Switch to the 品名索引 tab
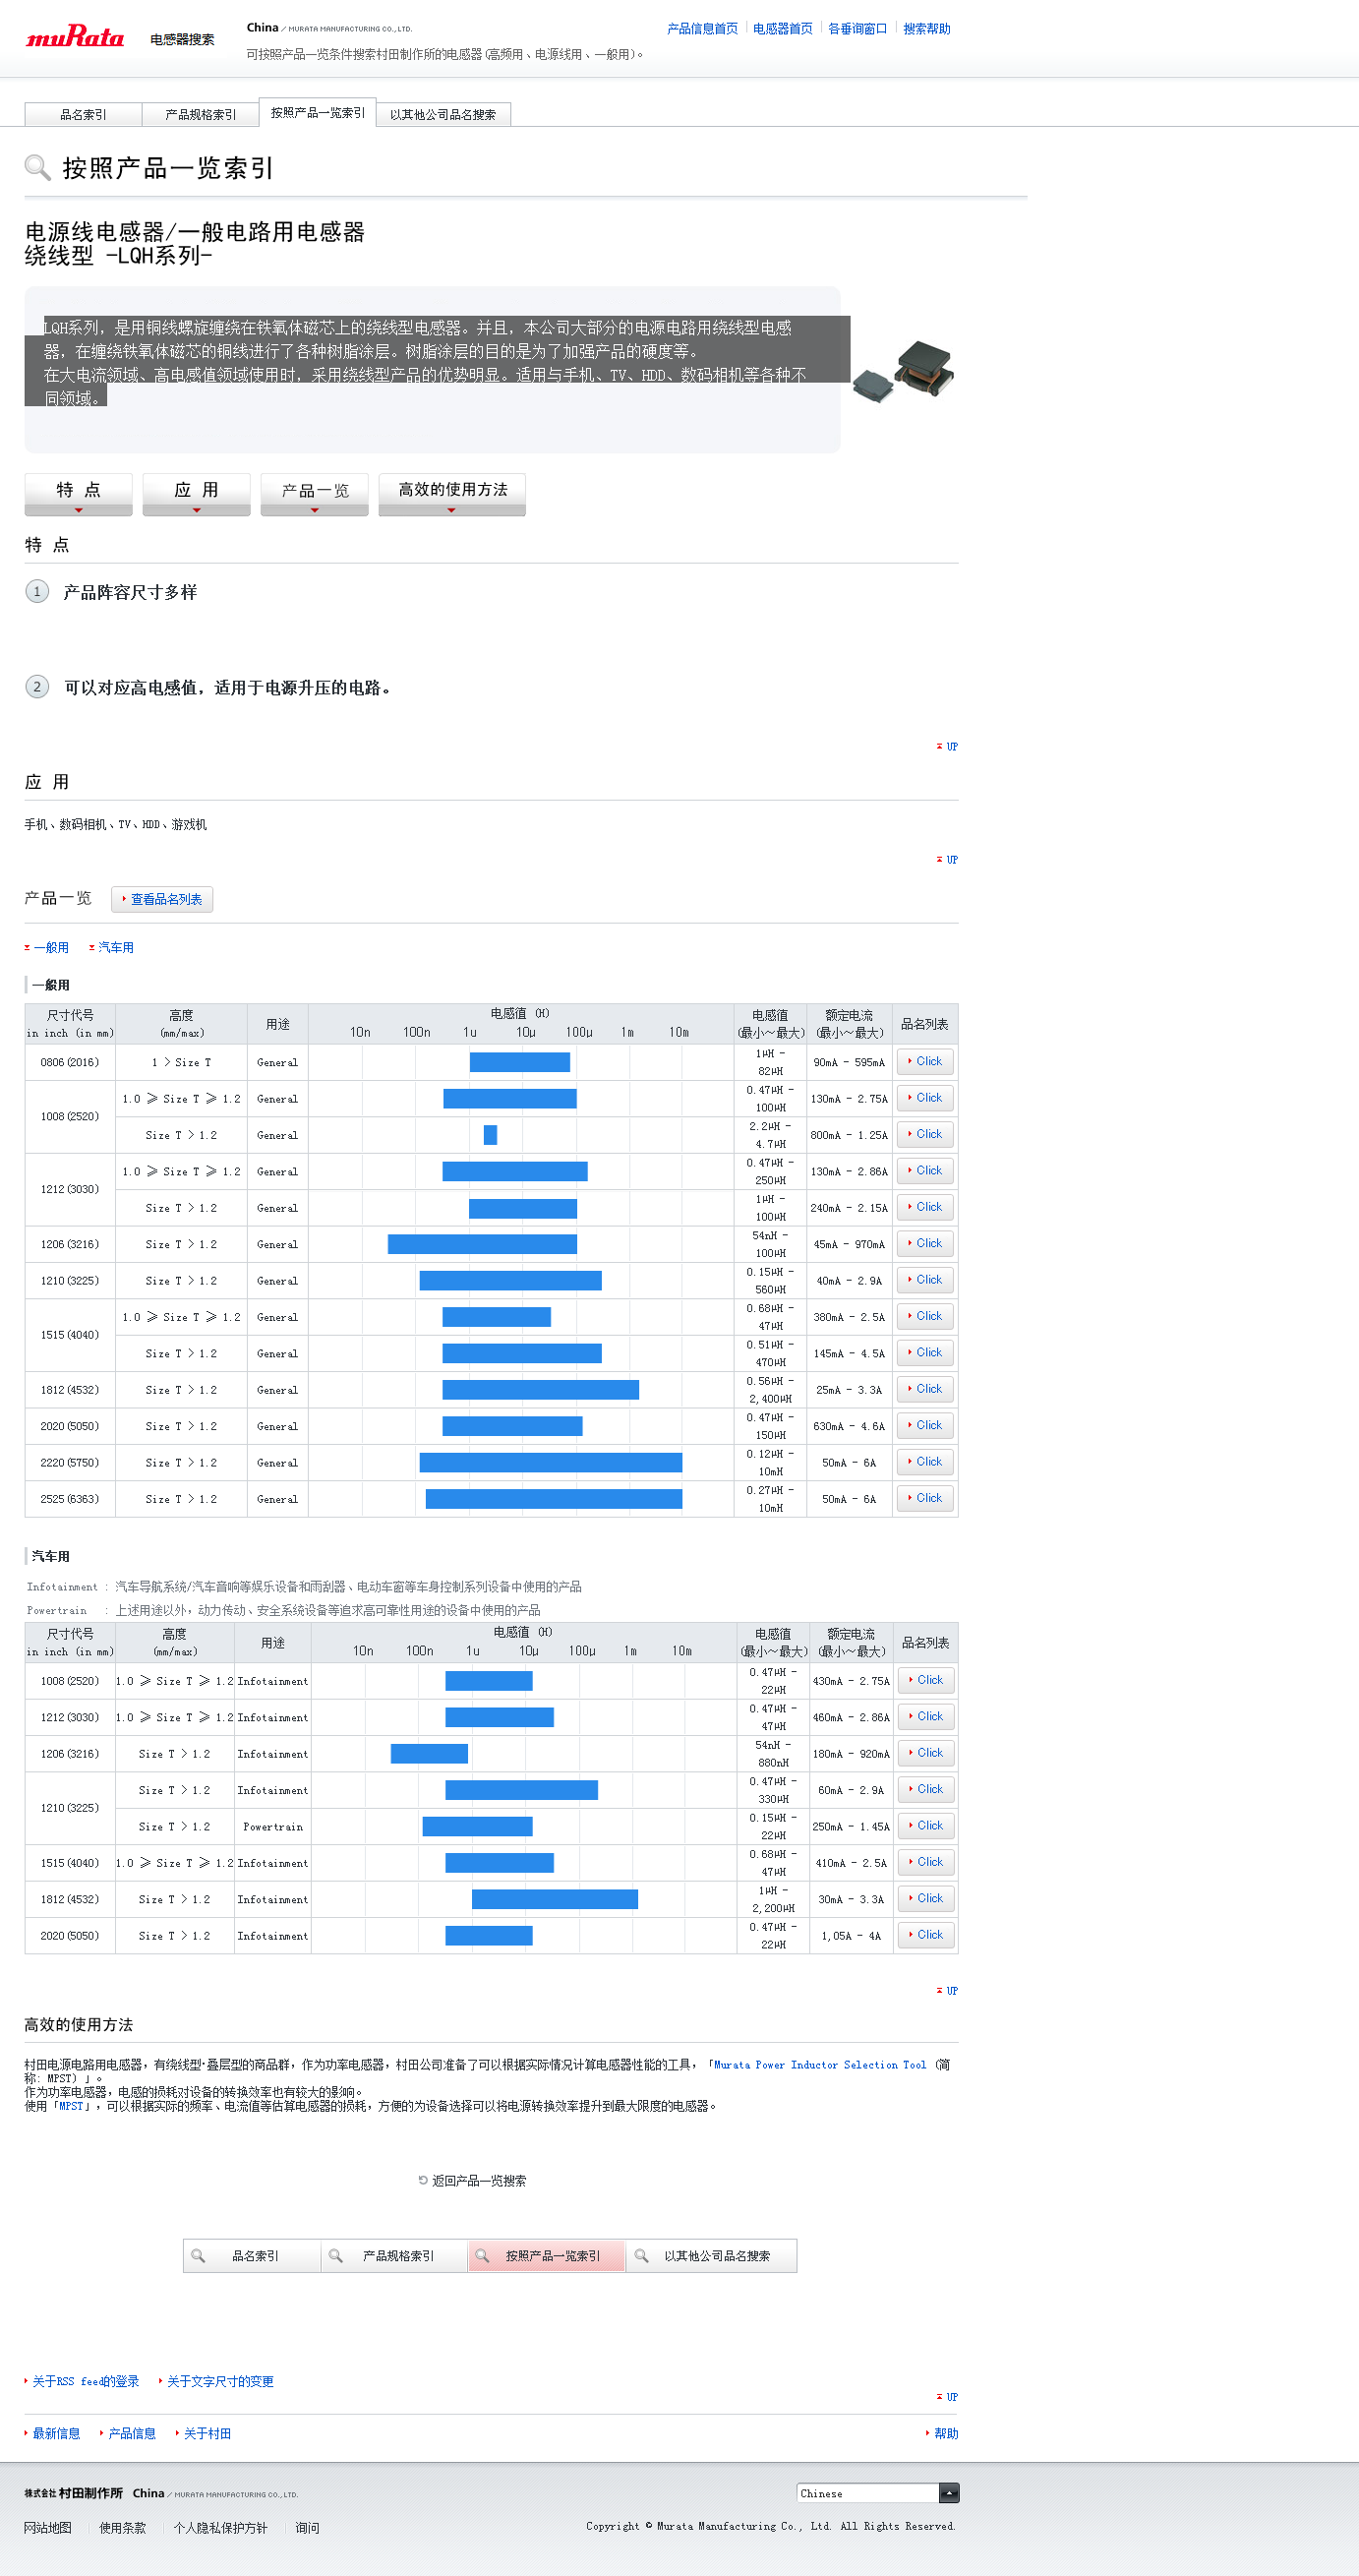Screen dimensions: 1359x2576 [83, 115]
